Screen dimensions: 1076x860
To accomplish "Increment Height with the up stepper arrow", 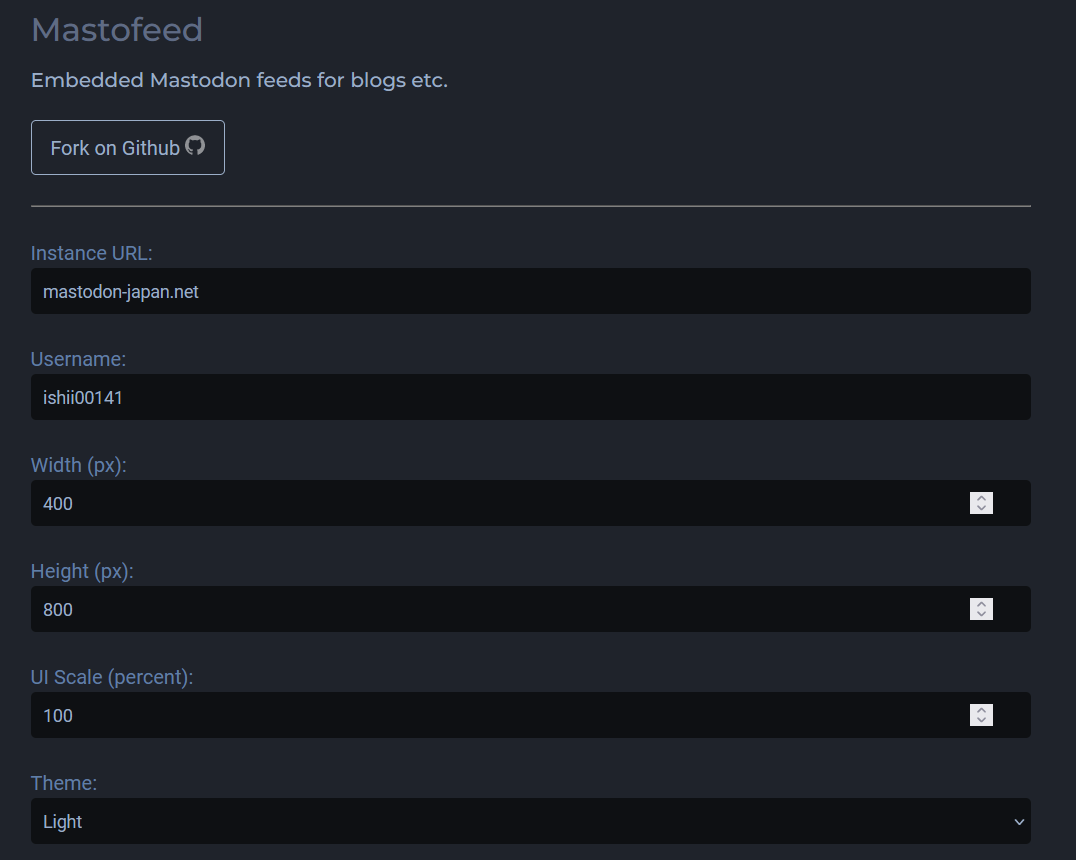I will pos(981,604).
